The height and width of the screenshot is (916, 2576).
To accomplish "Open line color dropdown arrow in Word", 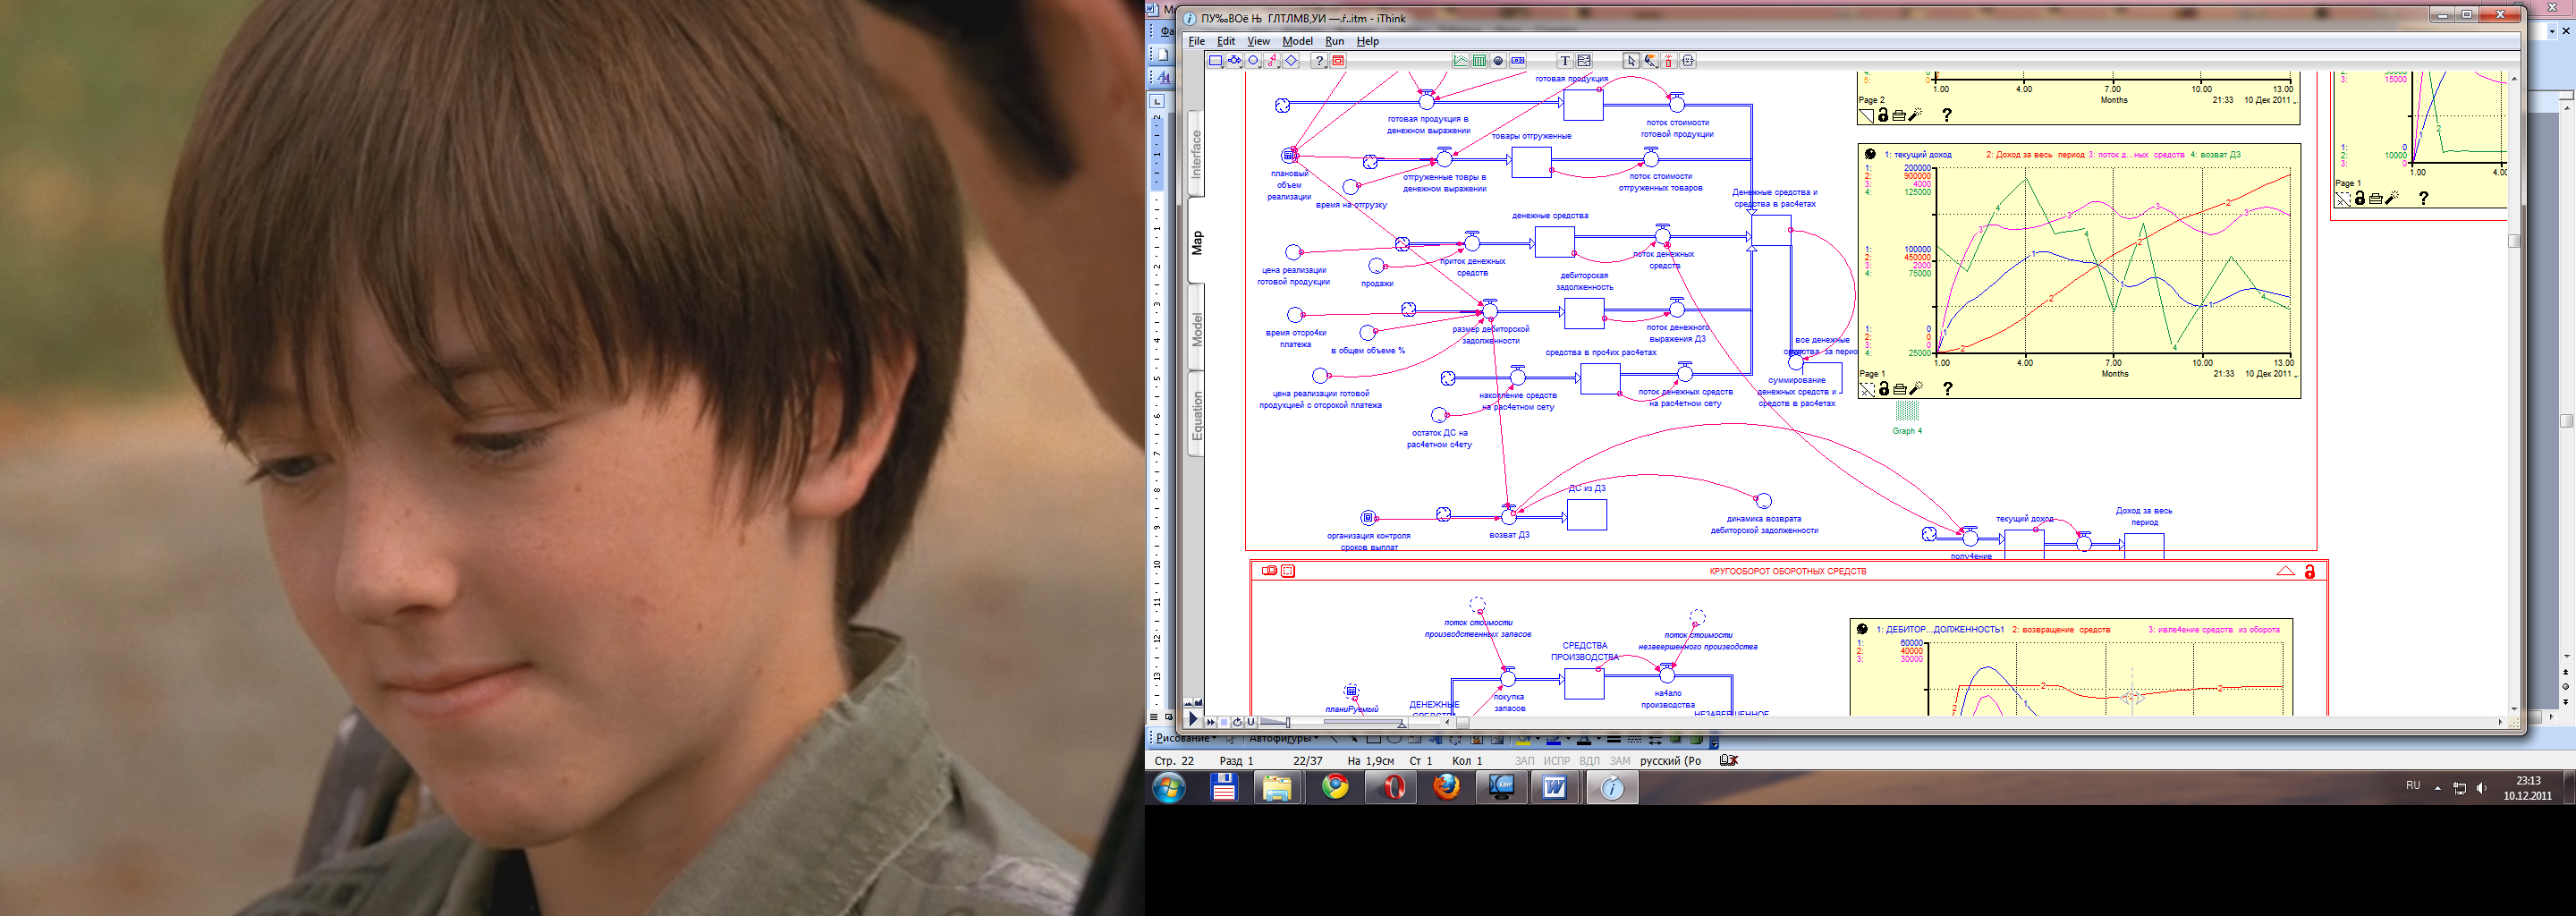I will pyautogui.click(x=1569, y=739).
